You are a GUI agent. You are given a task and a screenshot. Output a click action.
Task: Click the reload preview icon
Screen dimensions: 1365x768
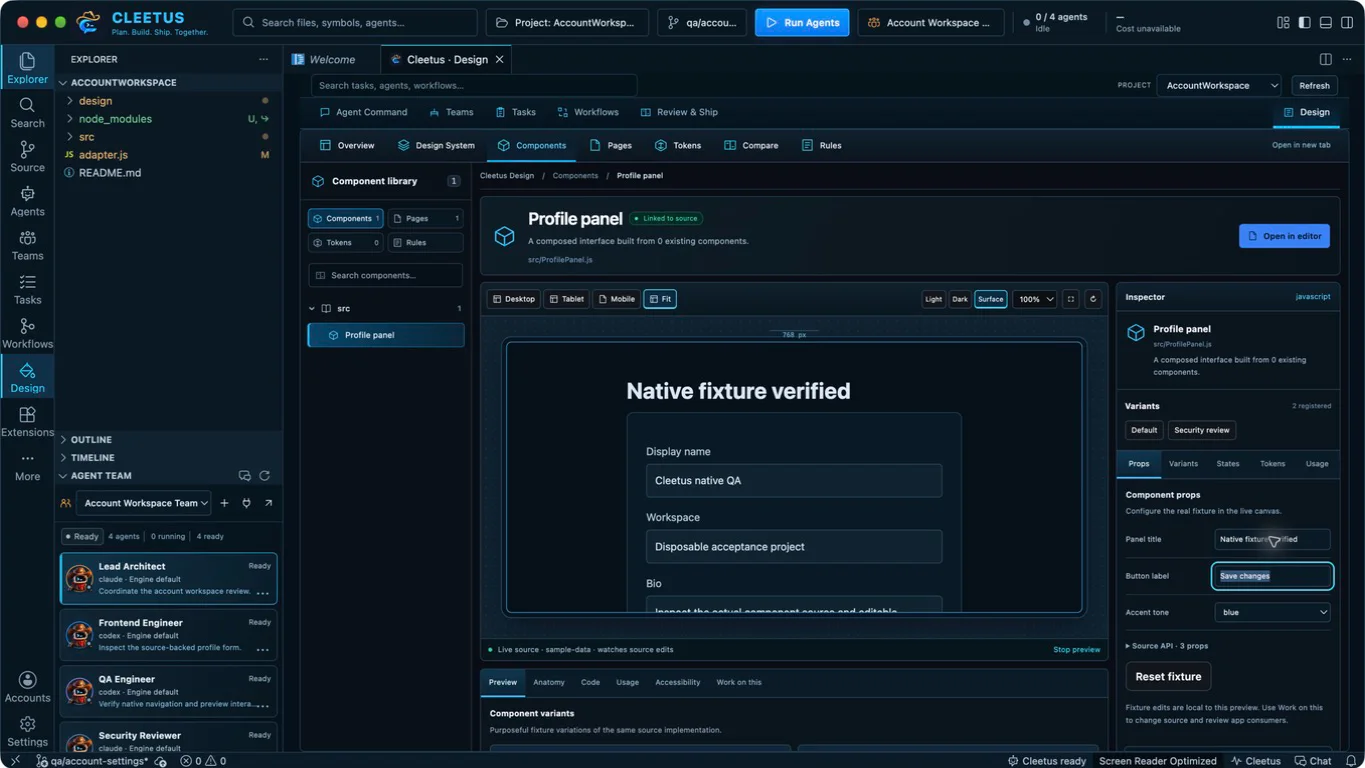point(1093,299)
